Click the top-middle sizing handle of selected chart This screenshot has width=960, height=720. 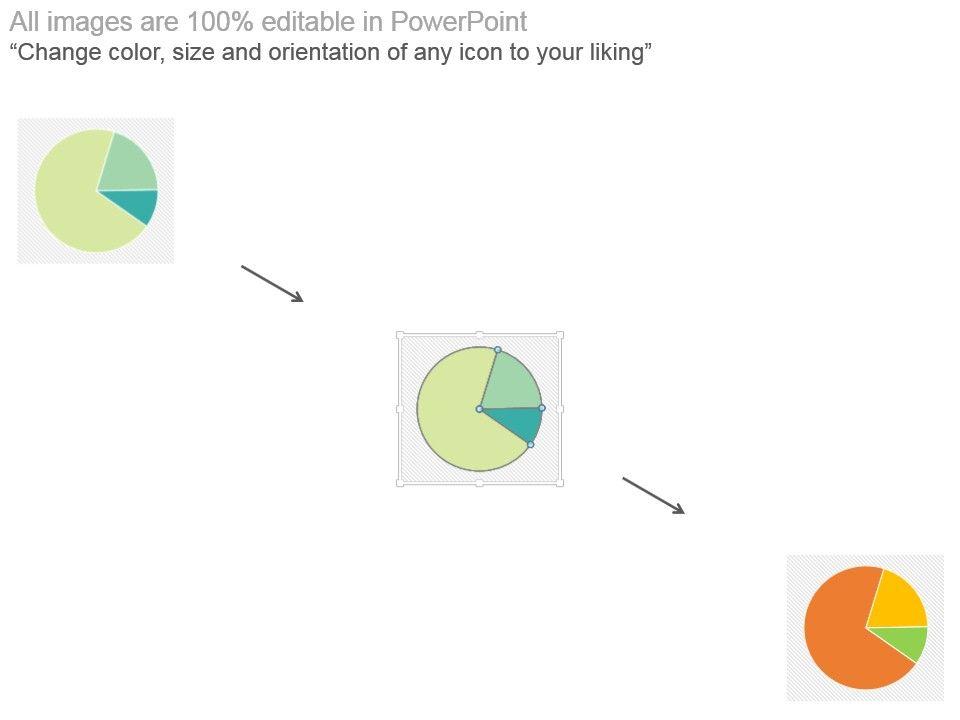480,335
